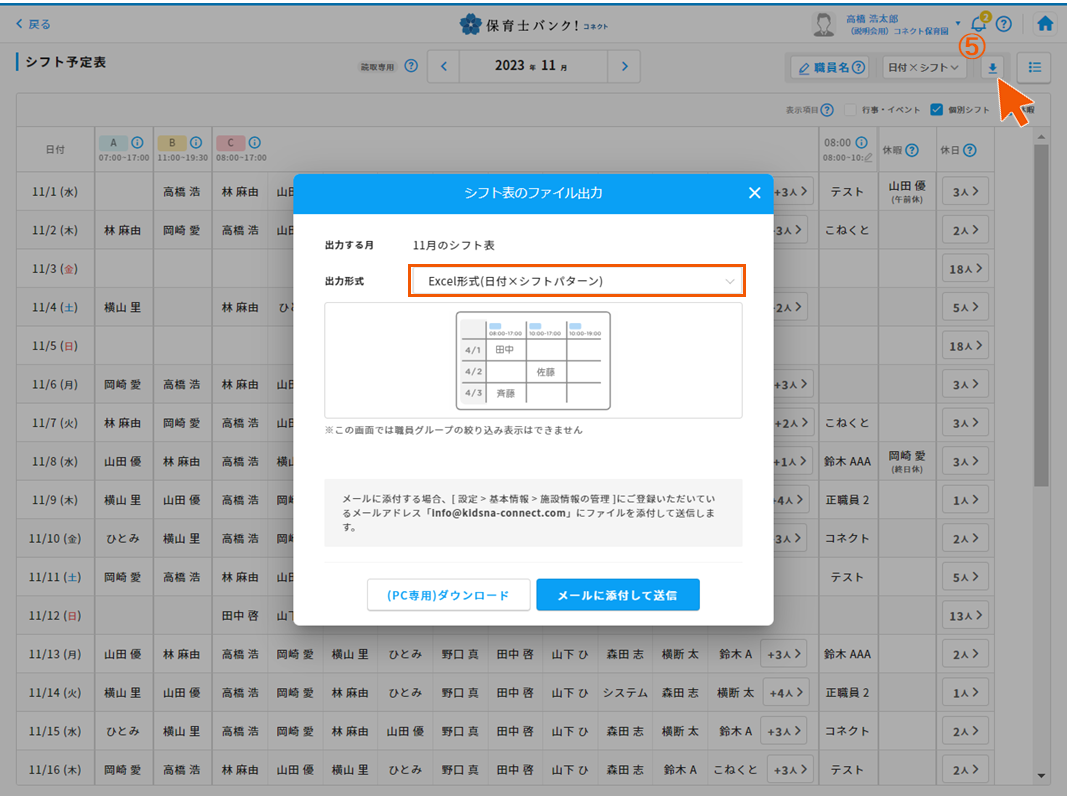Viewport: 1067px width, 800px height.
Task: Expand the 日付×シフト view dropdown
Action: pos(924,67)
